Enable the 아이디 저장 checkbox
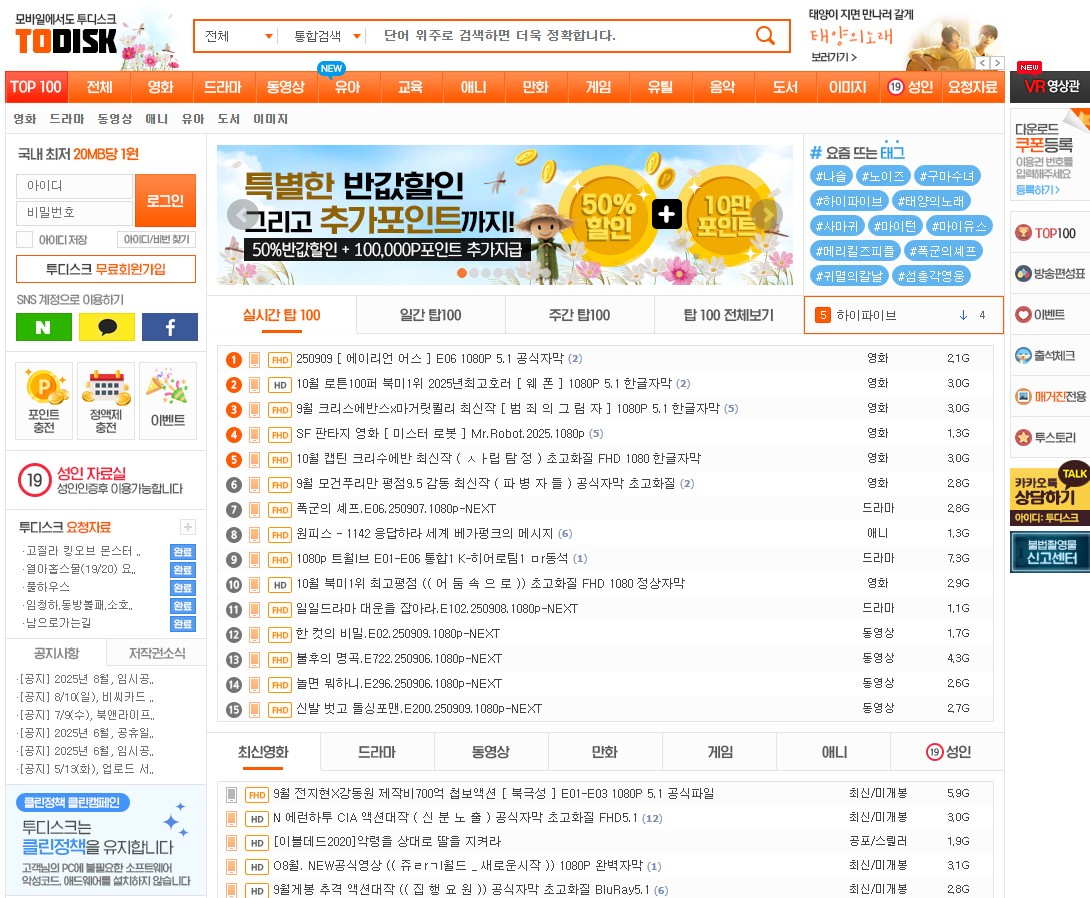Image resolution: width=1090 pixels, height=898 pixels. [x=25, y=240]
